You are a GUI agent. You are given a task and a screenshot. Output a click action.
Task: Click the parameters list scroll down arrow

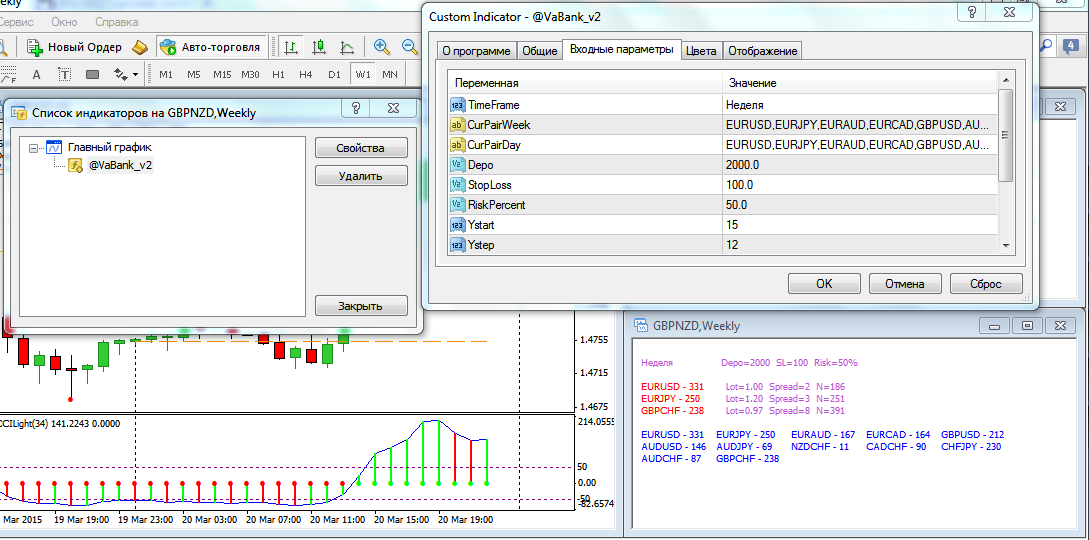[1005, 245]
